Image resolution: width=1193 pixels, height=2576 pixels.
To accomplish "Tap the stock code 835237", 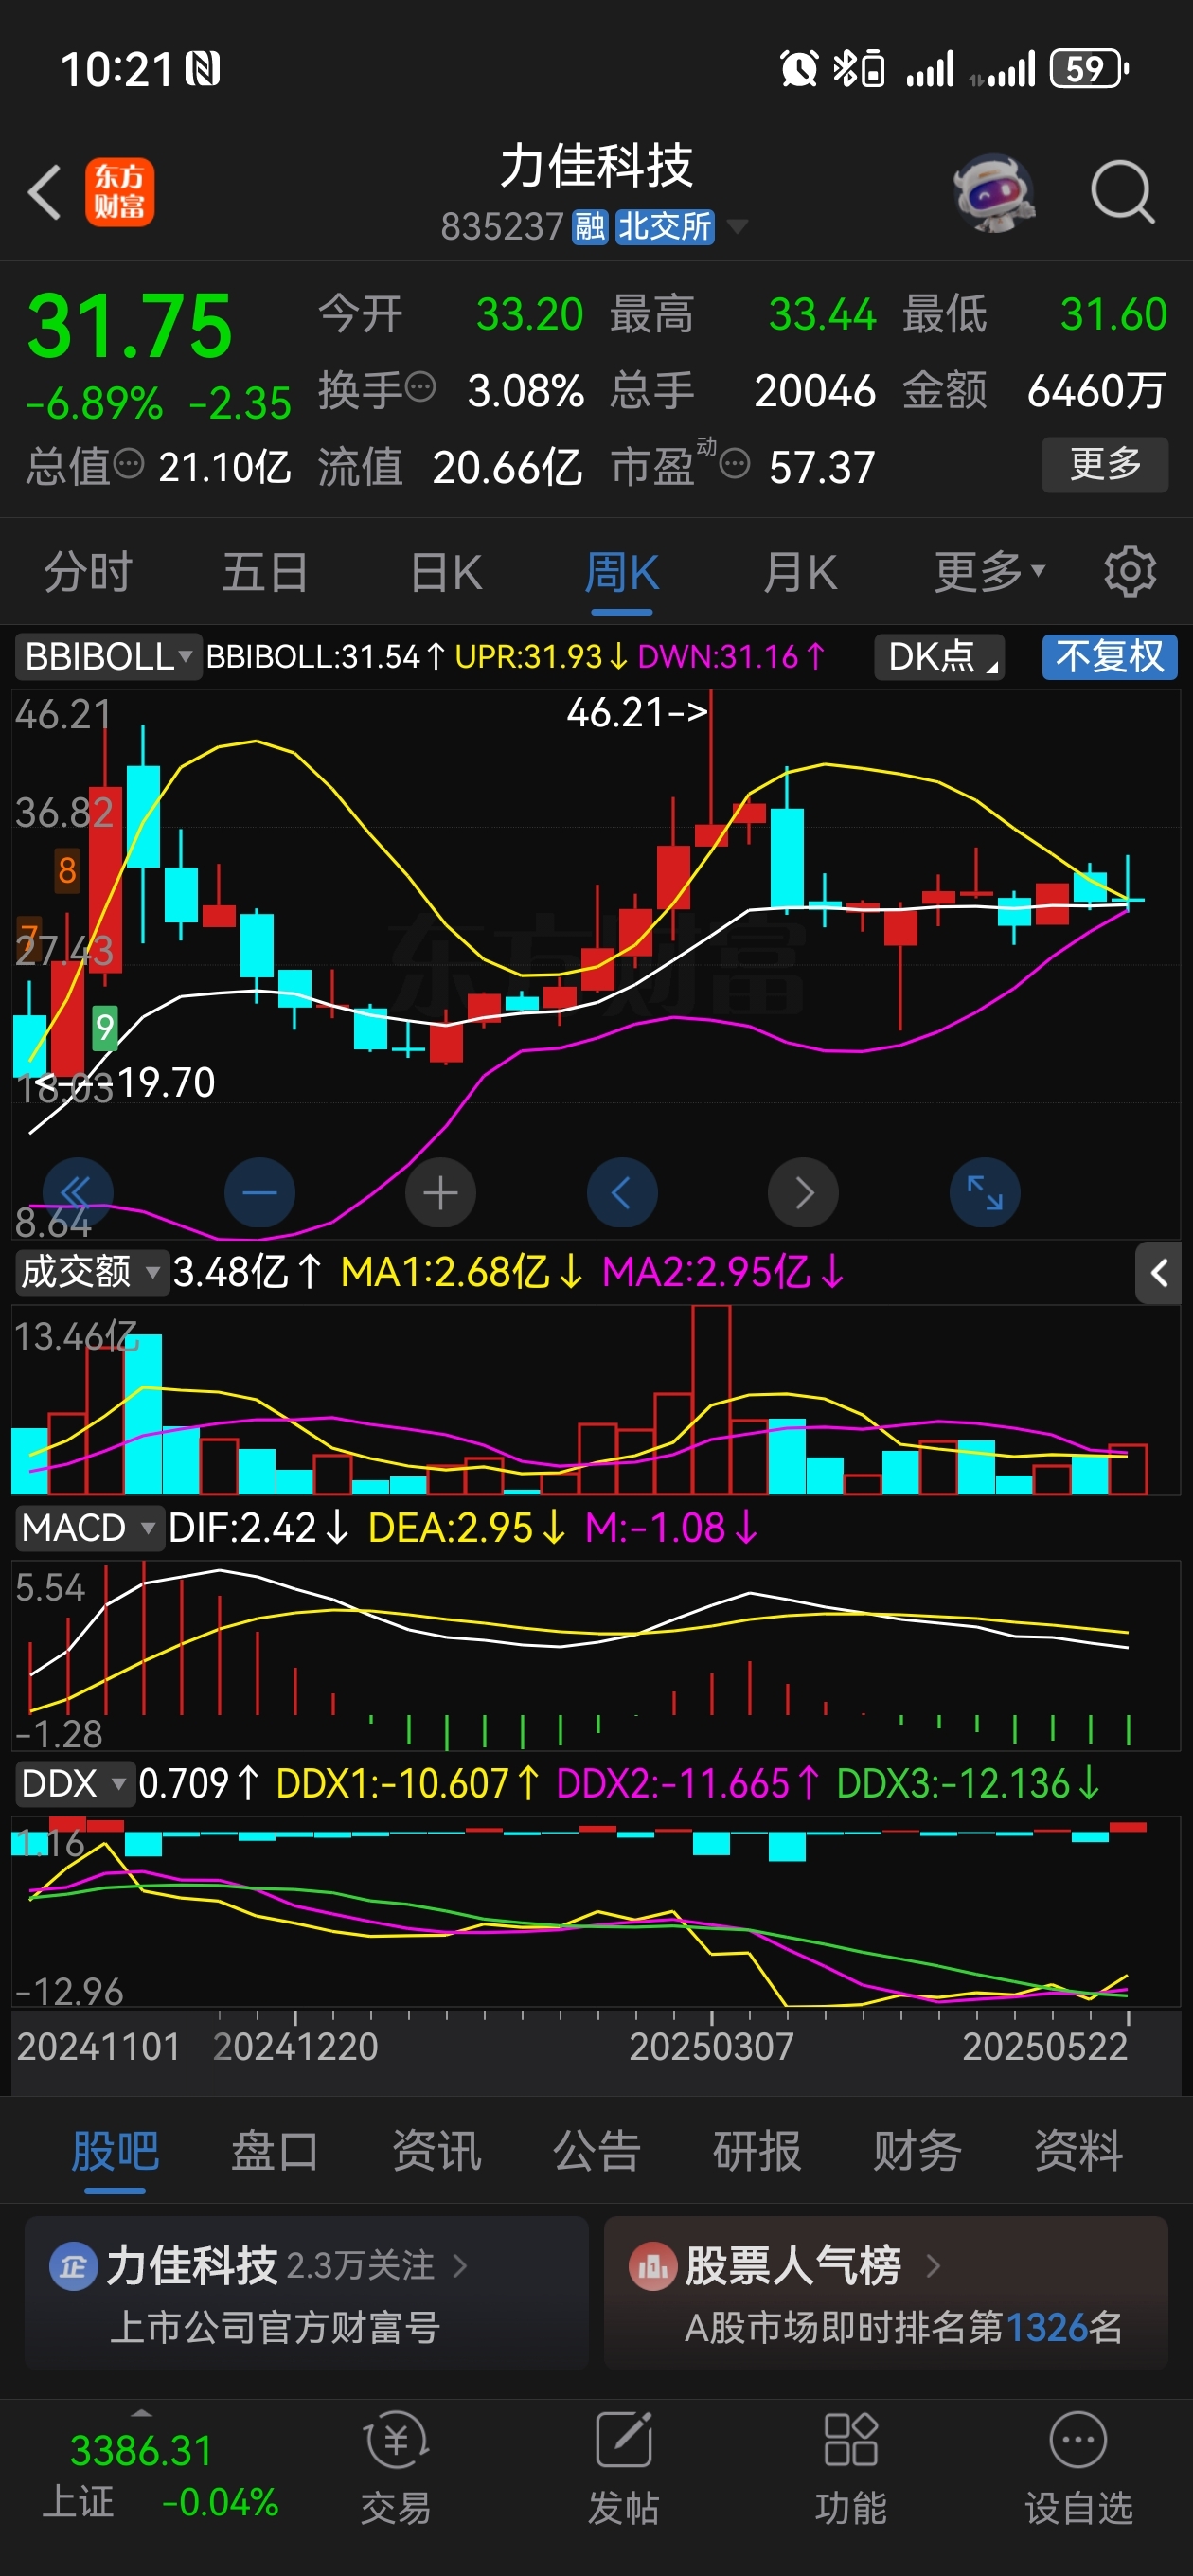I will [503, 227].
